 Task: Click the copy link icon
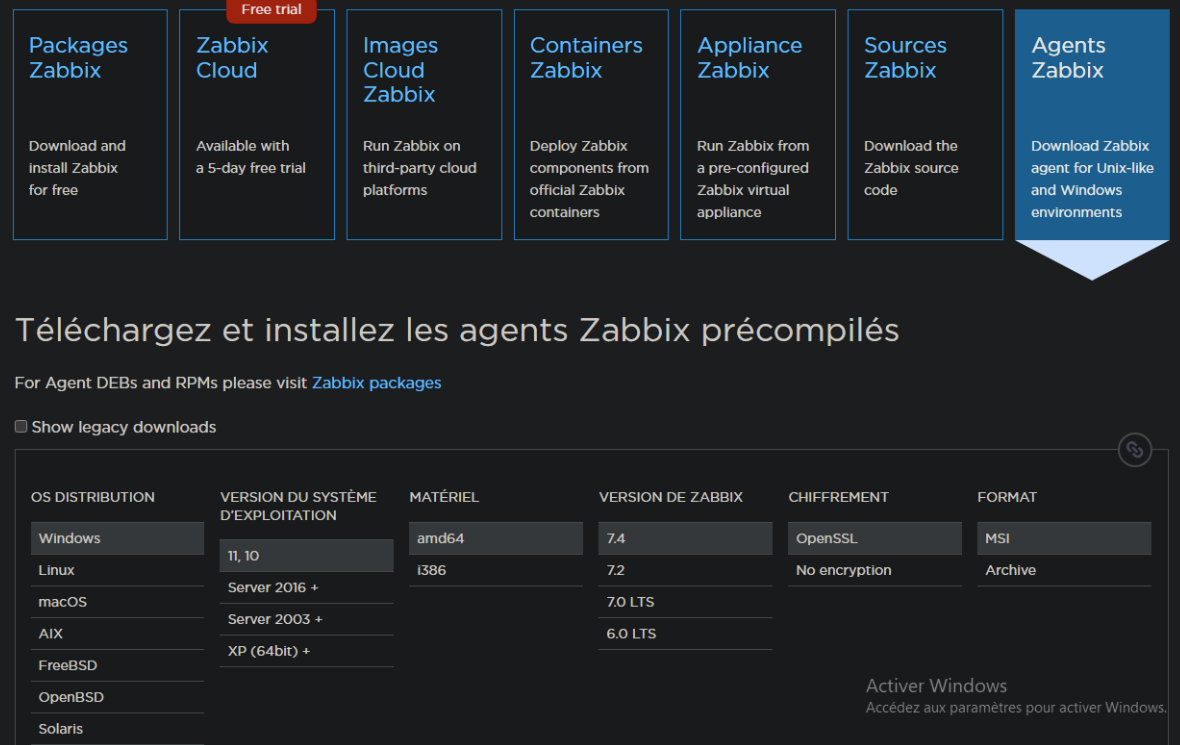point(1134,450)
